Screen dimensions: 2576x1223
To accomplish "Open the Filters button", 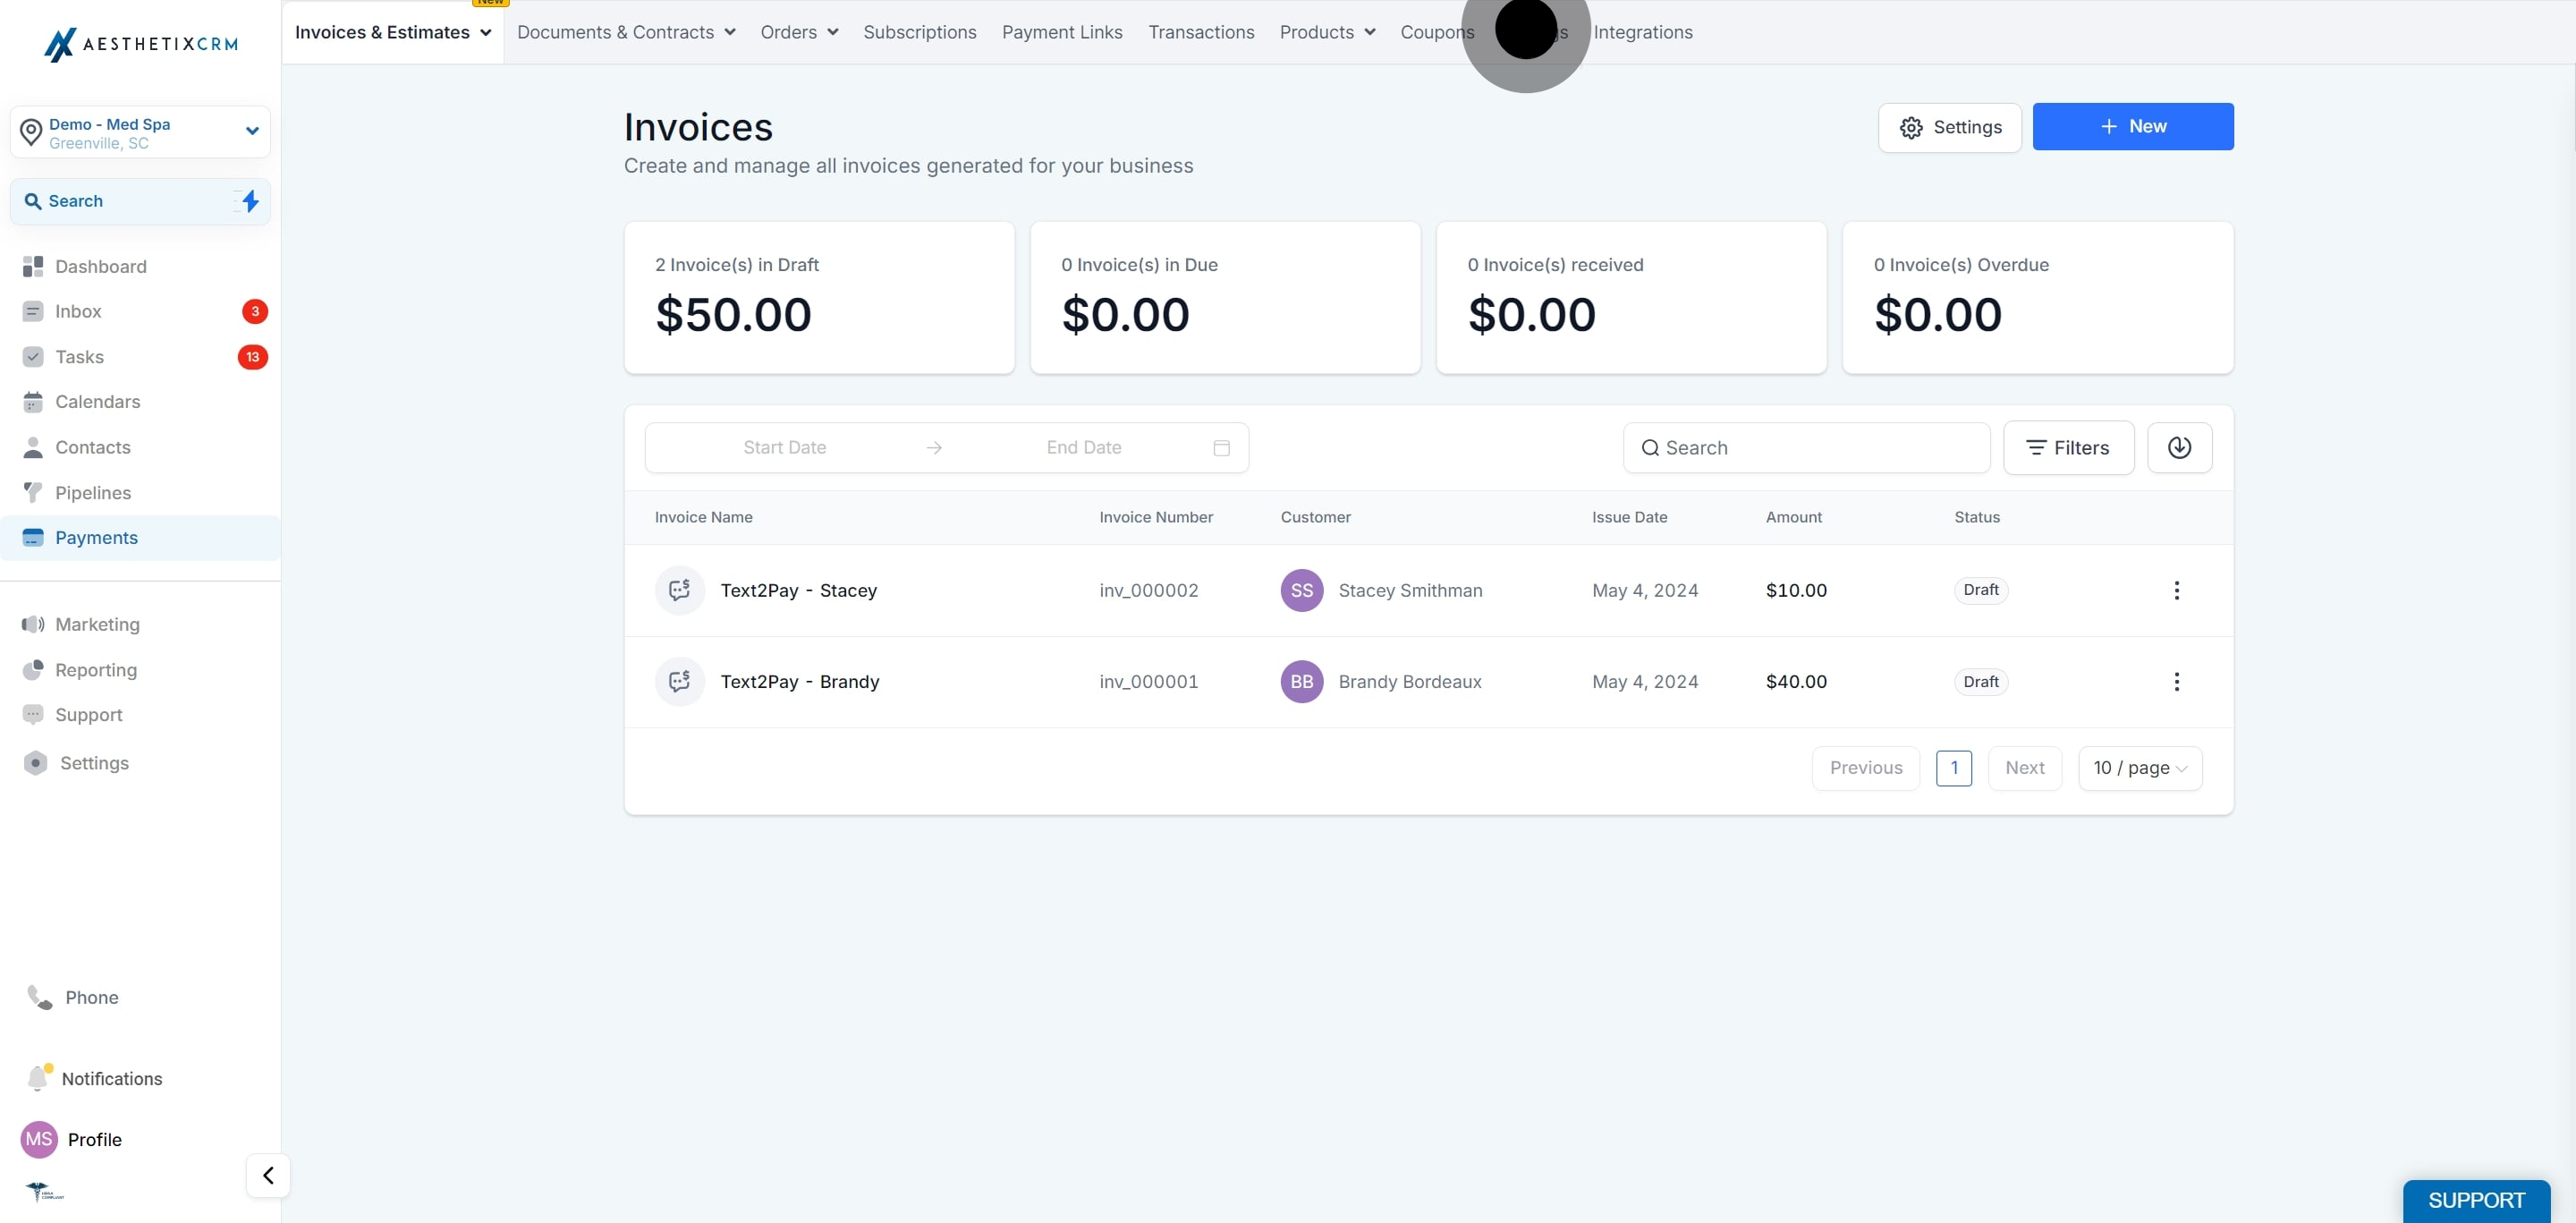I will [2068, 447].
